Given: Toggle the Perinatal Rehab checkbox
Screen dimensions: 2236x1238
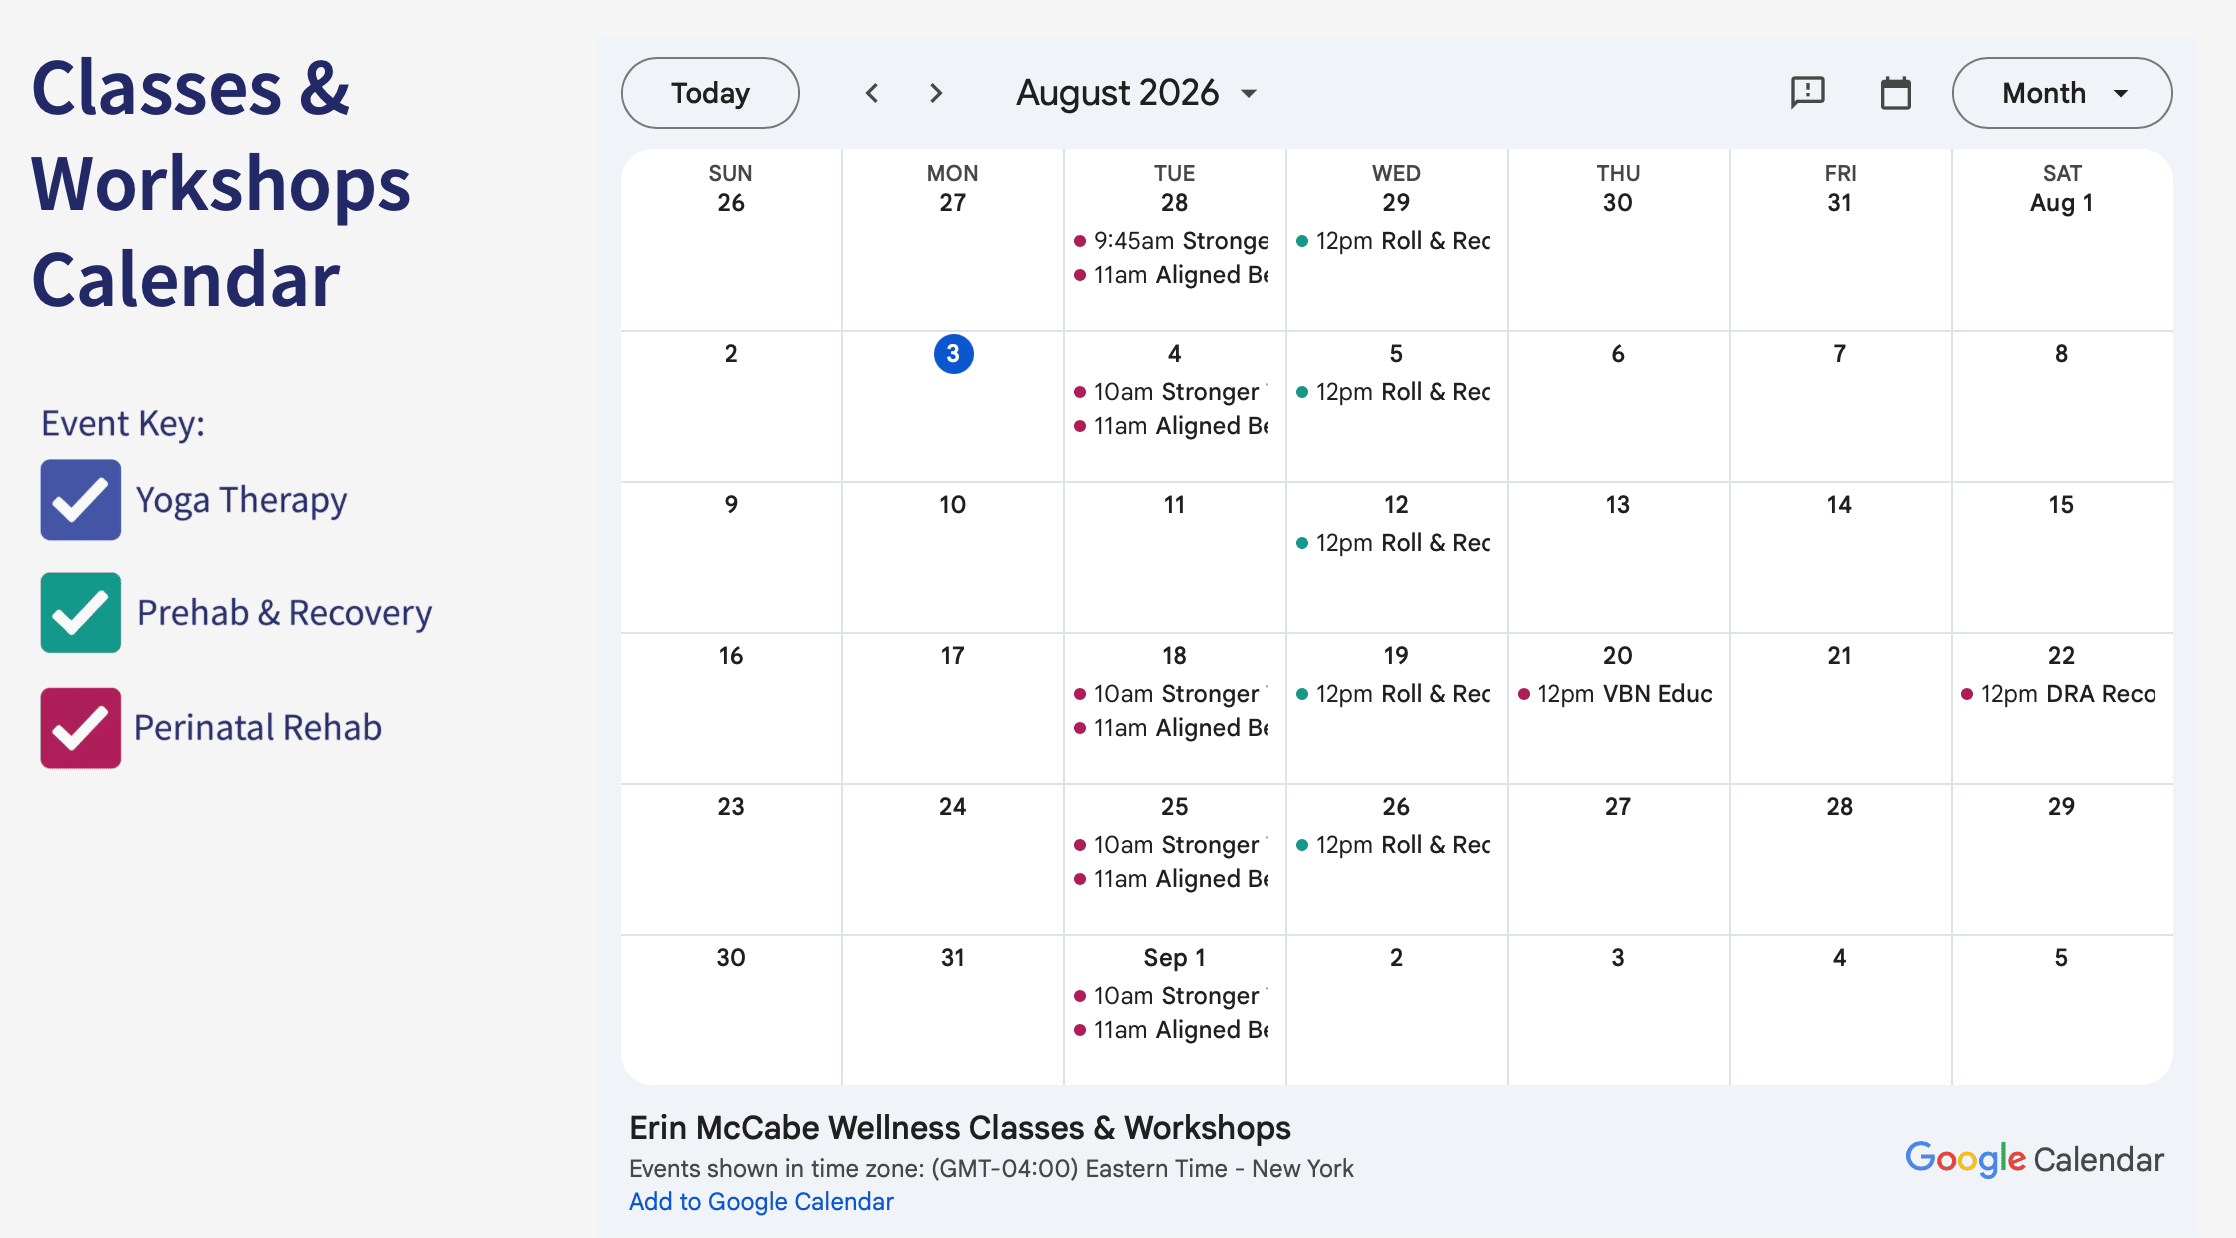Looking at the screenshot, I should 81,728.
